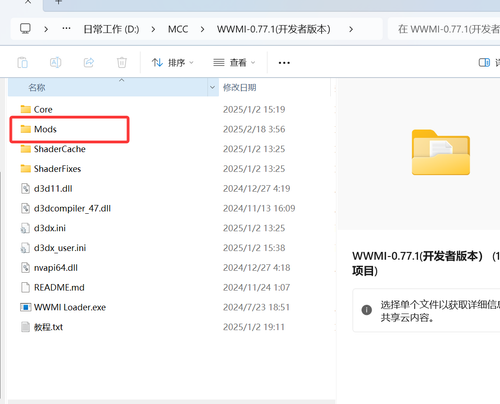Open the 排序 sort dropdown
This screenshot has width=500, height=404.
pyautogui.click(x=172, y=62)
